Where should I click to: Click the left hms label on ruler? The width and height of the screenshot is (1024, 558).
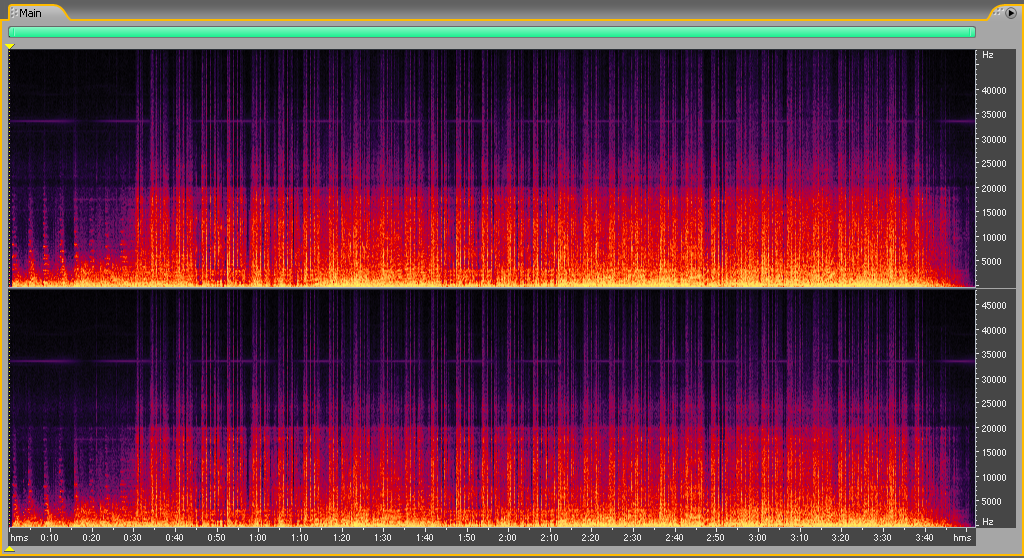point(18,538)
